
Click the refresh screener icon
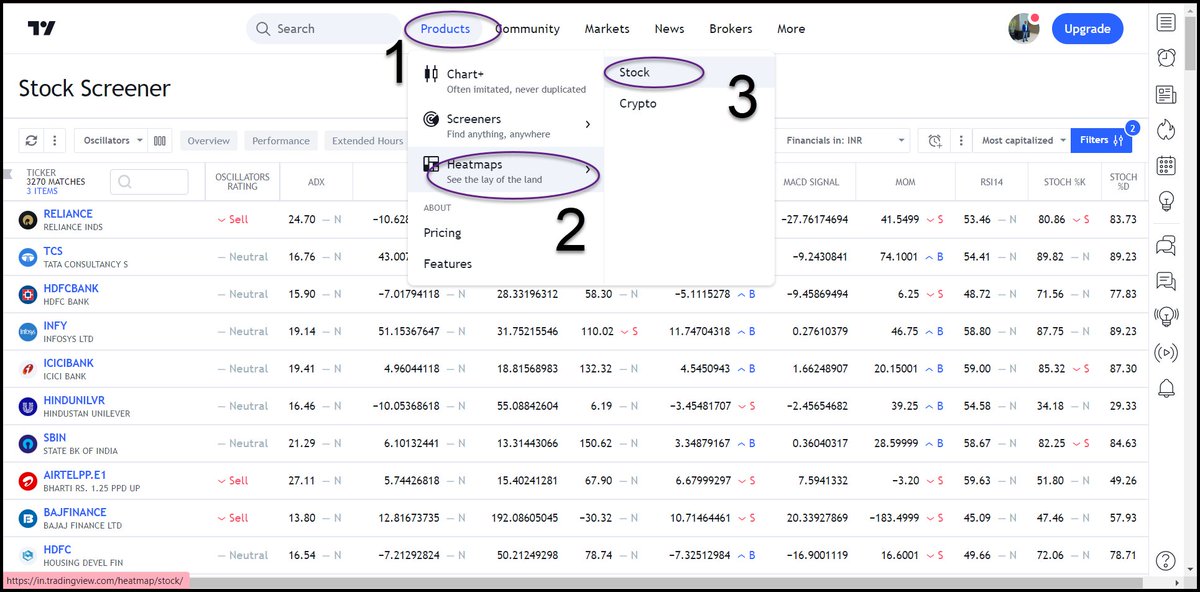[x=31, y=141]
